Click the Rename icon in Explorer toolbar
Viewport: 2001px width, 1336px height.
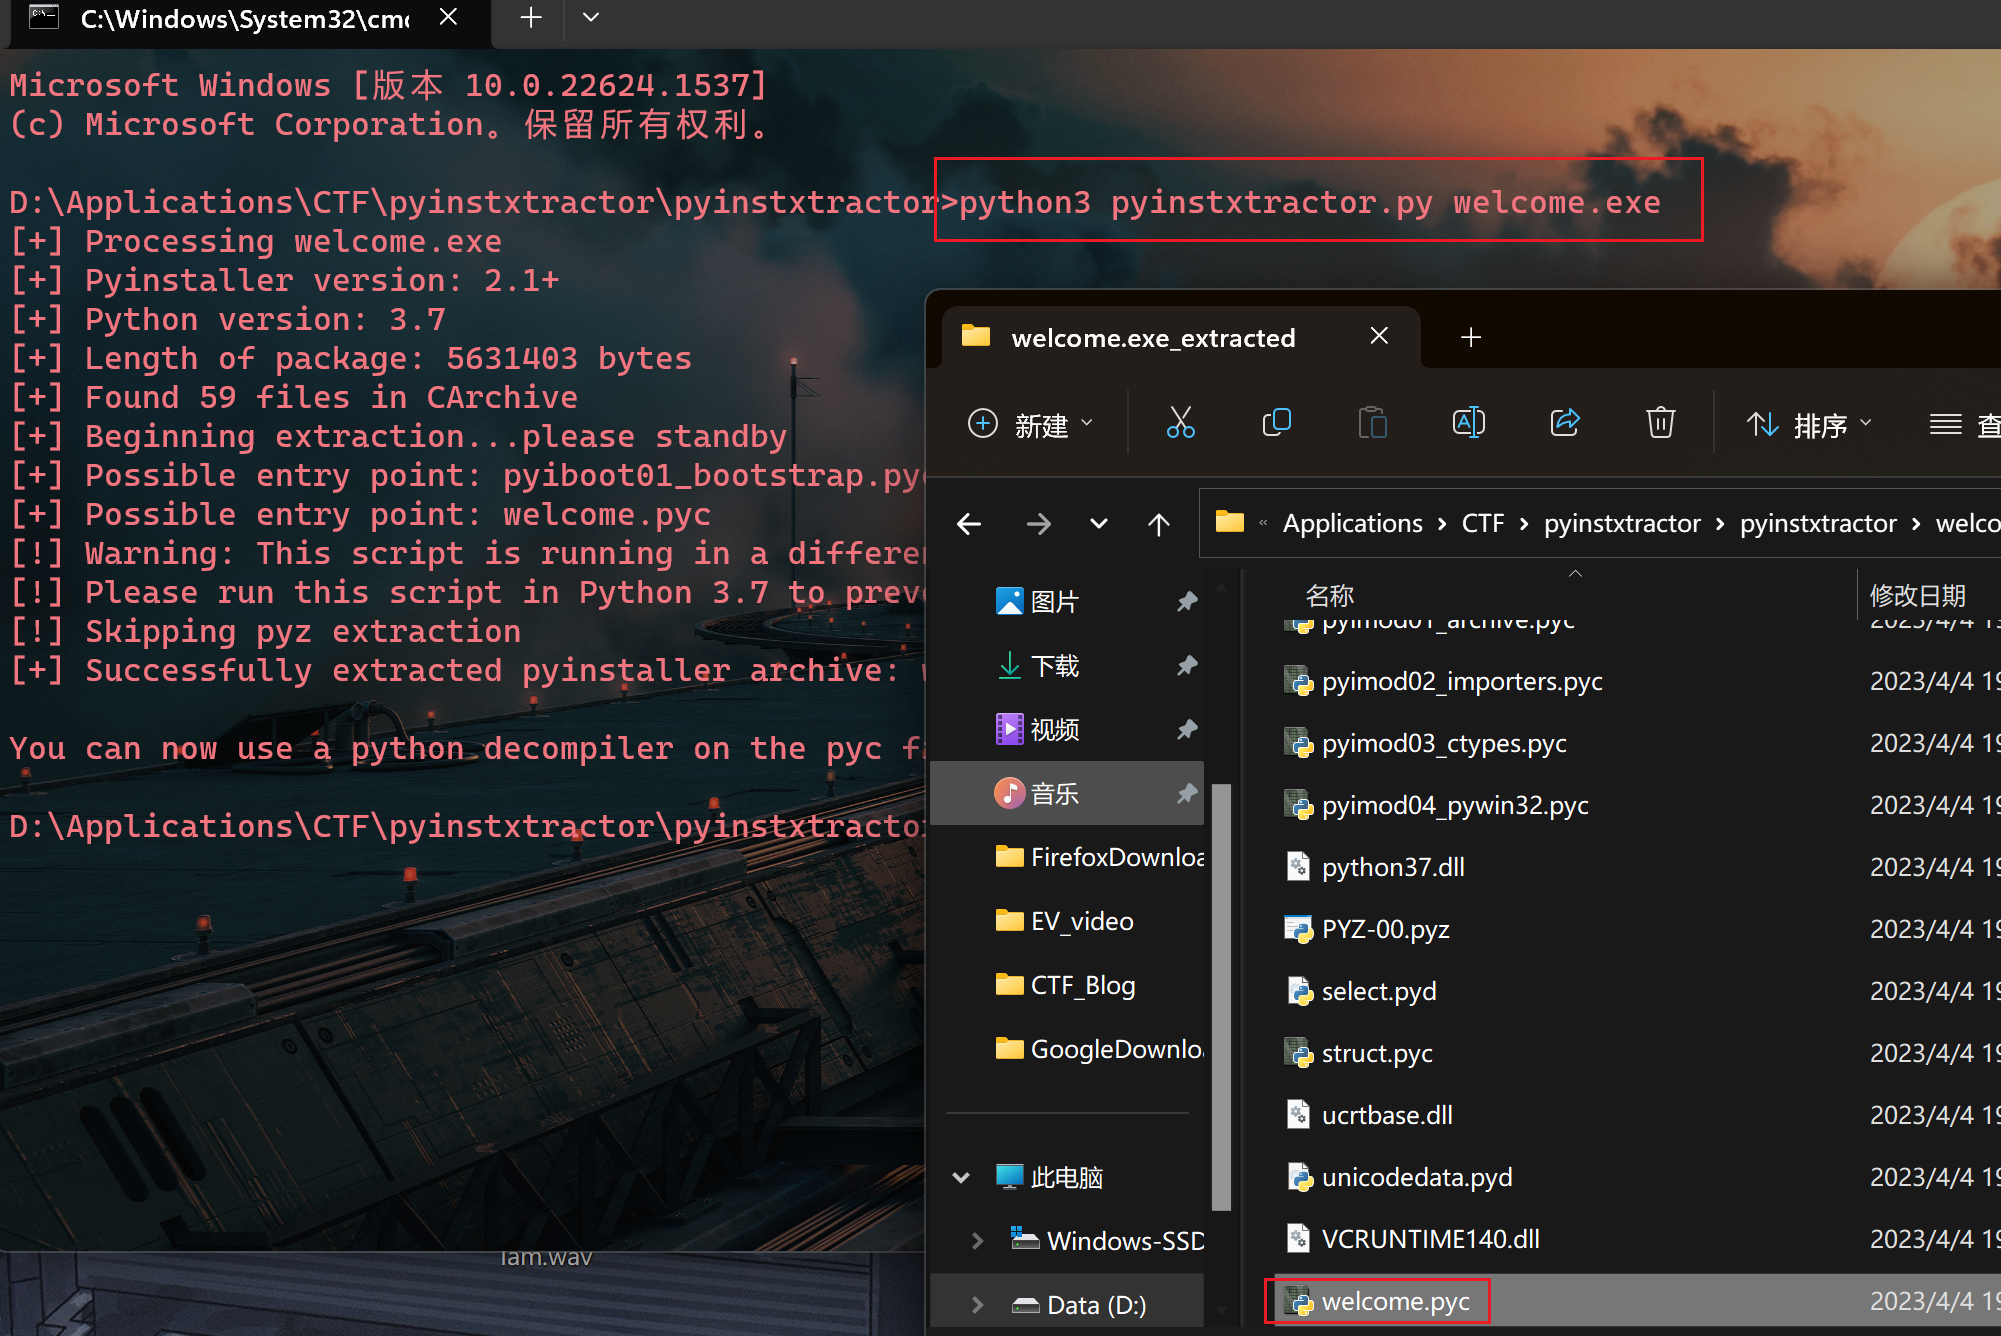click(x=1468, y=423)
